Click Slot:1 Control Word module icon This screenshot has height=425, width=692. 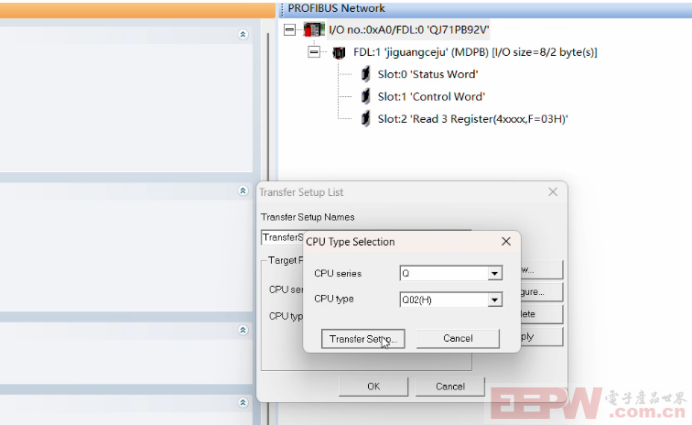tap(365, 96)
